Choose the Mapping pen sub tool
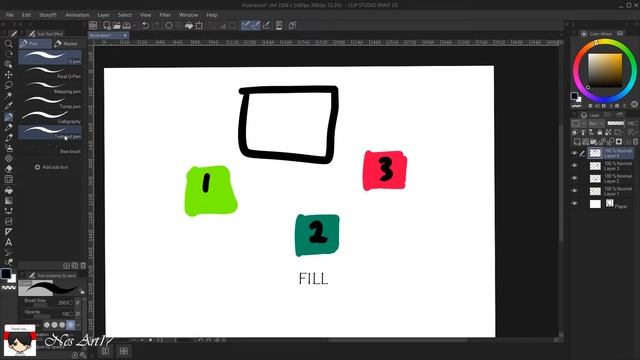 point(50,87)
